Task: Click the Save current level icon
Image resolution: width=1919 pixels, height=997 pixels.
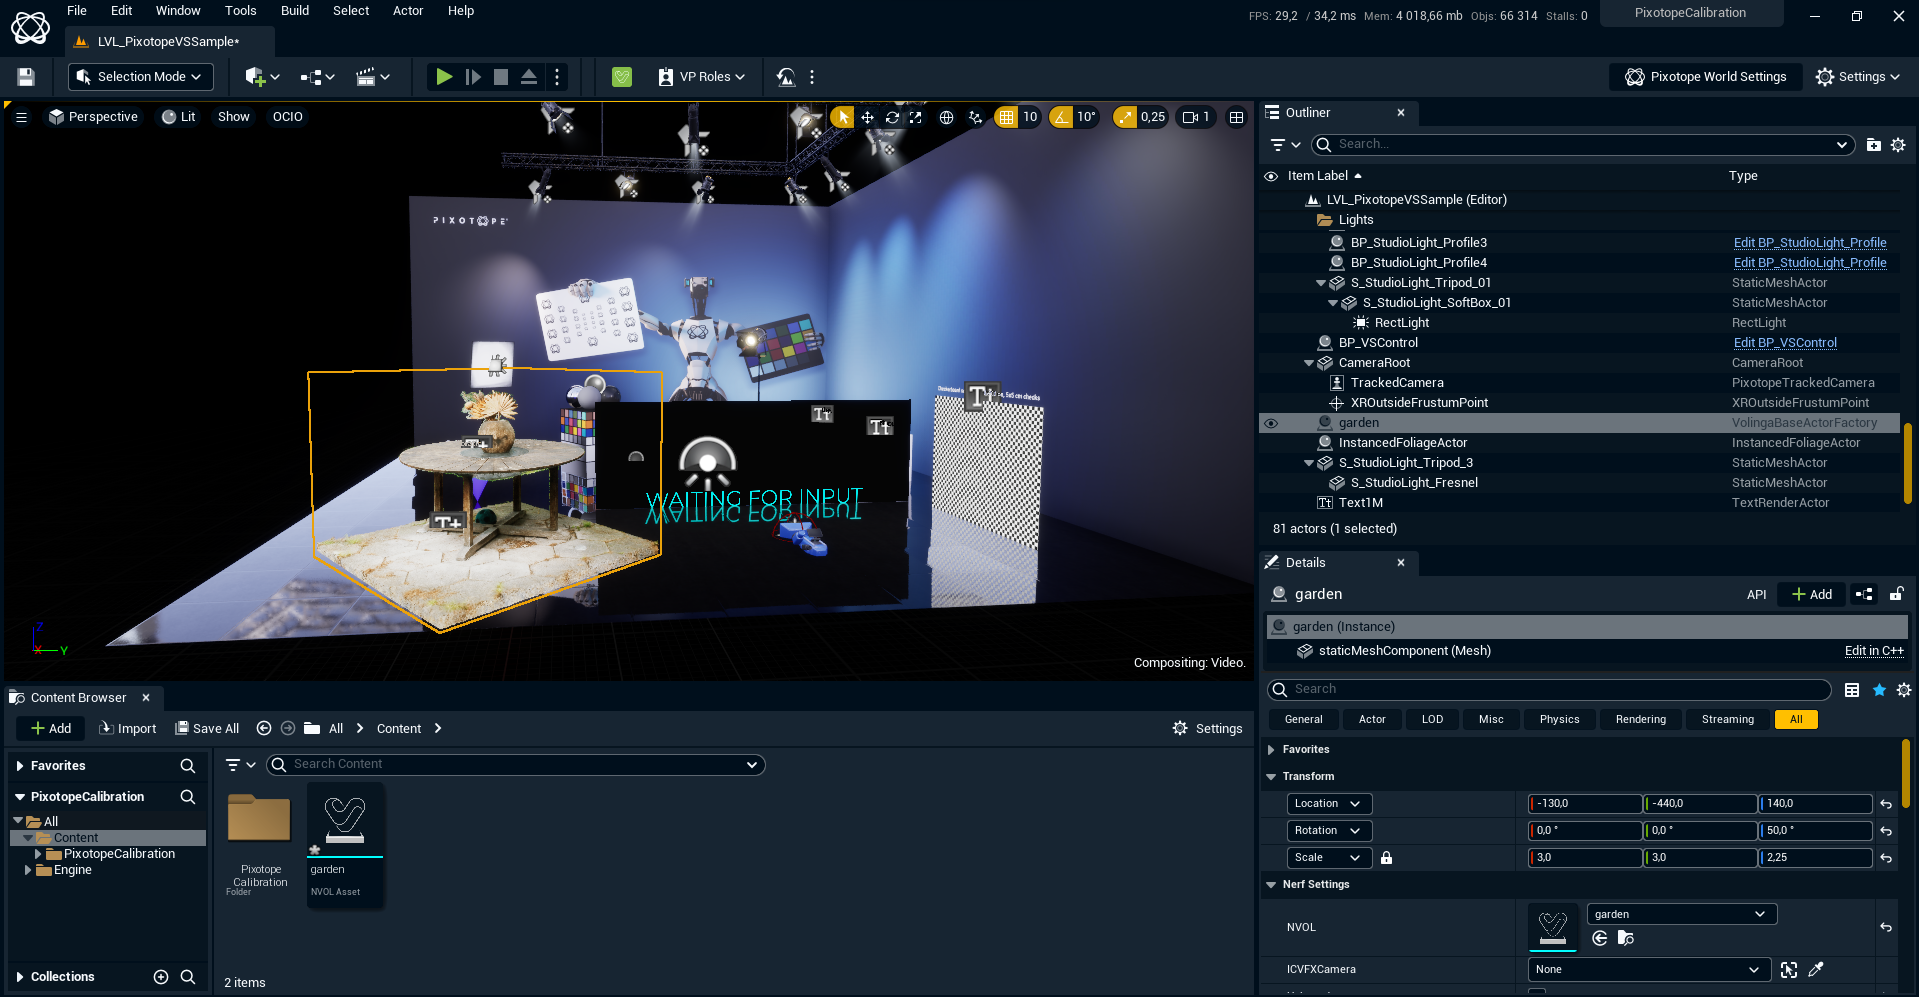Action: pos(26,77)
